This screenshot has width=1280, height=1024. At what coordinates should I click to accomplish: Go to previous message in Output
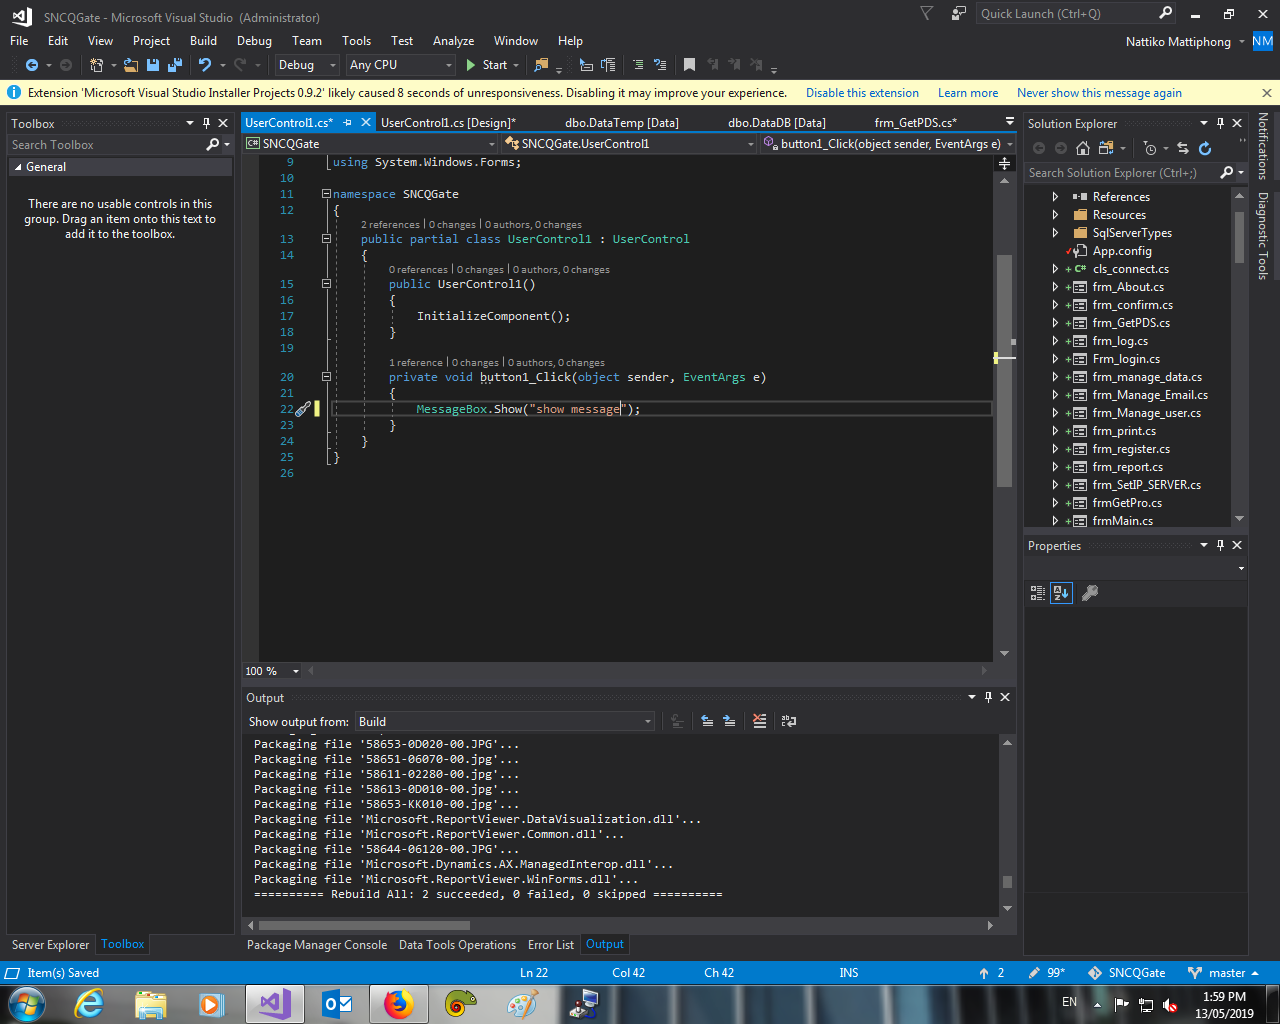pos(707,721)
